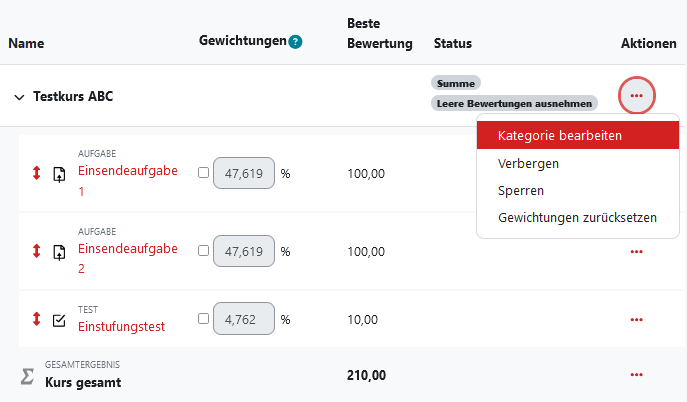The width and height of the screenshot is (687, 402).
Task: Click the Einstufungstest weight field showing 4,762
Action: pyautogui.click(x=244, y=319)
